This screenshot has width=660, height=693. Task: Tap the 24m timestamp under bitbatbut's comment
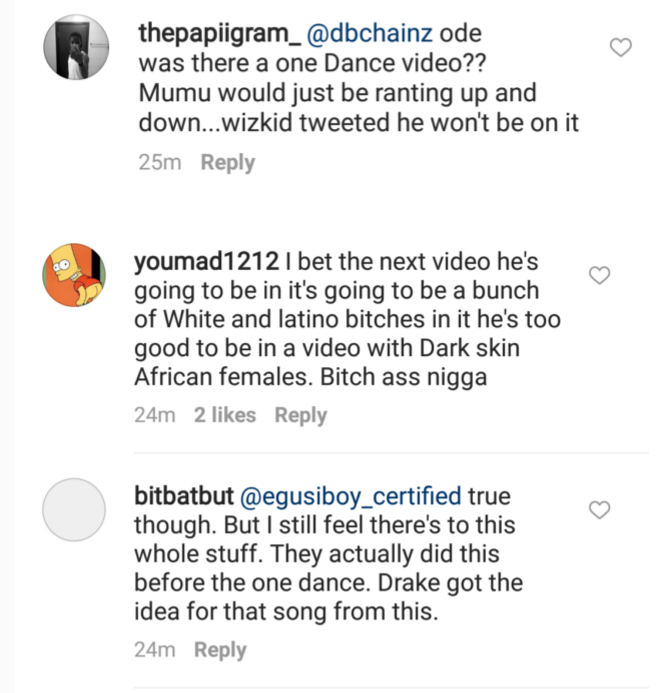154,650
